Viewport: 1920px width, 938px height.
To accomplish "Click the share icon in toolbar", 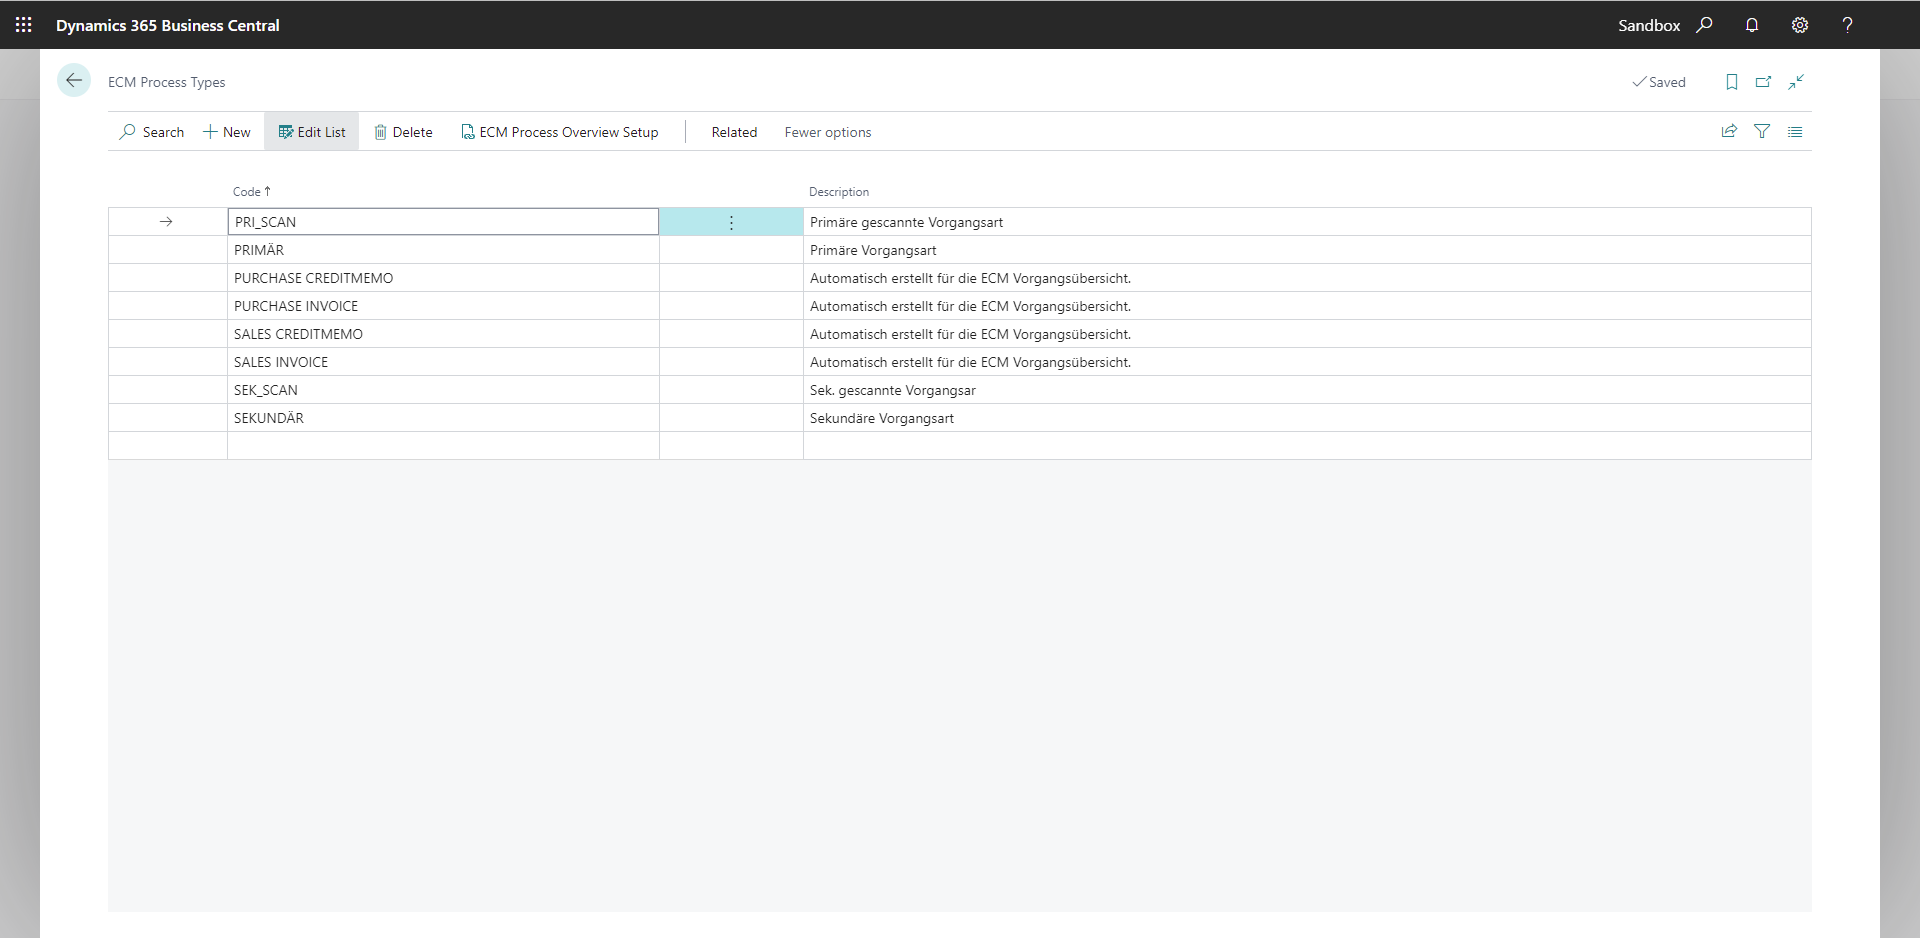I will point(1729,131).
